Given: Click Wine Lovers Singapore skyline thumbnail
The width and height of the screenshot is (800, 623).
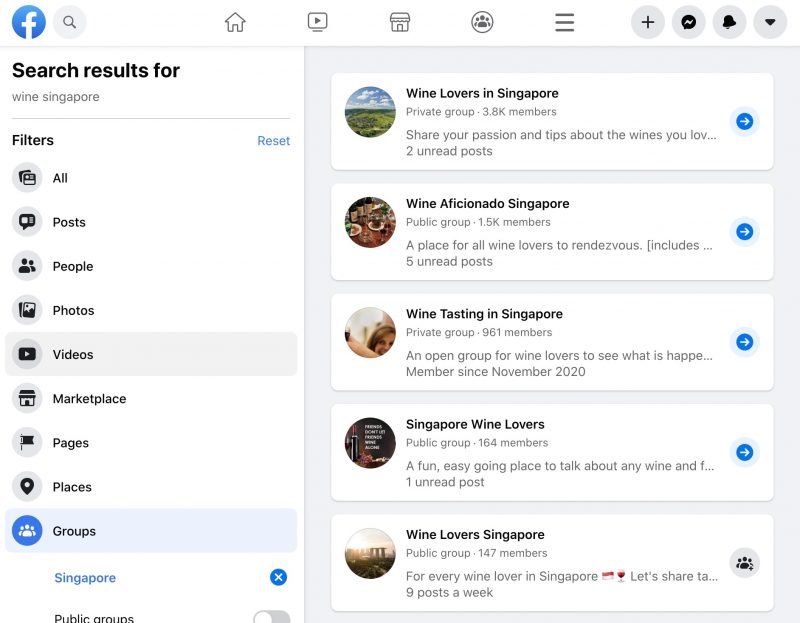Looking at the screenshot, I should click(x=370, y=553).
